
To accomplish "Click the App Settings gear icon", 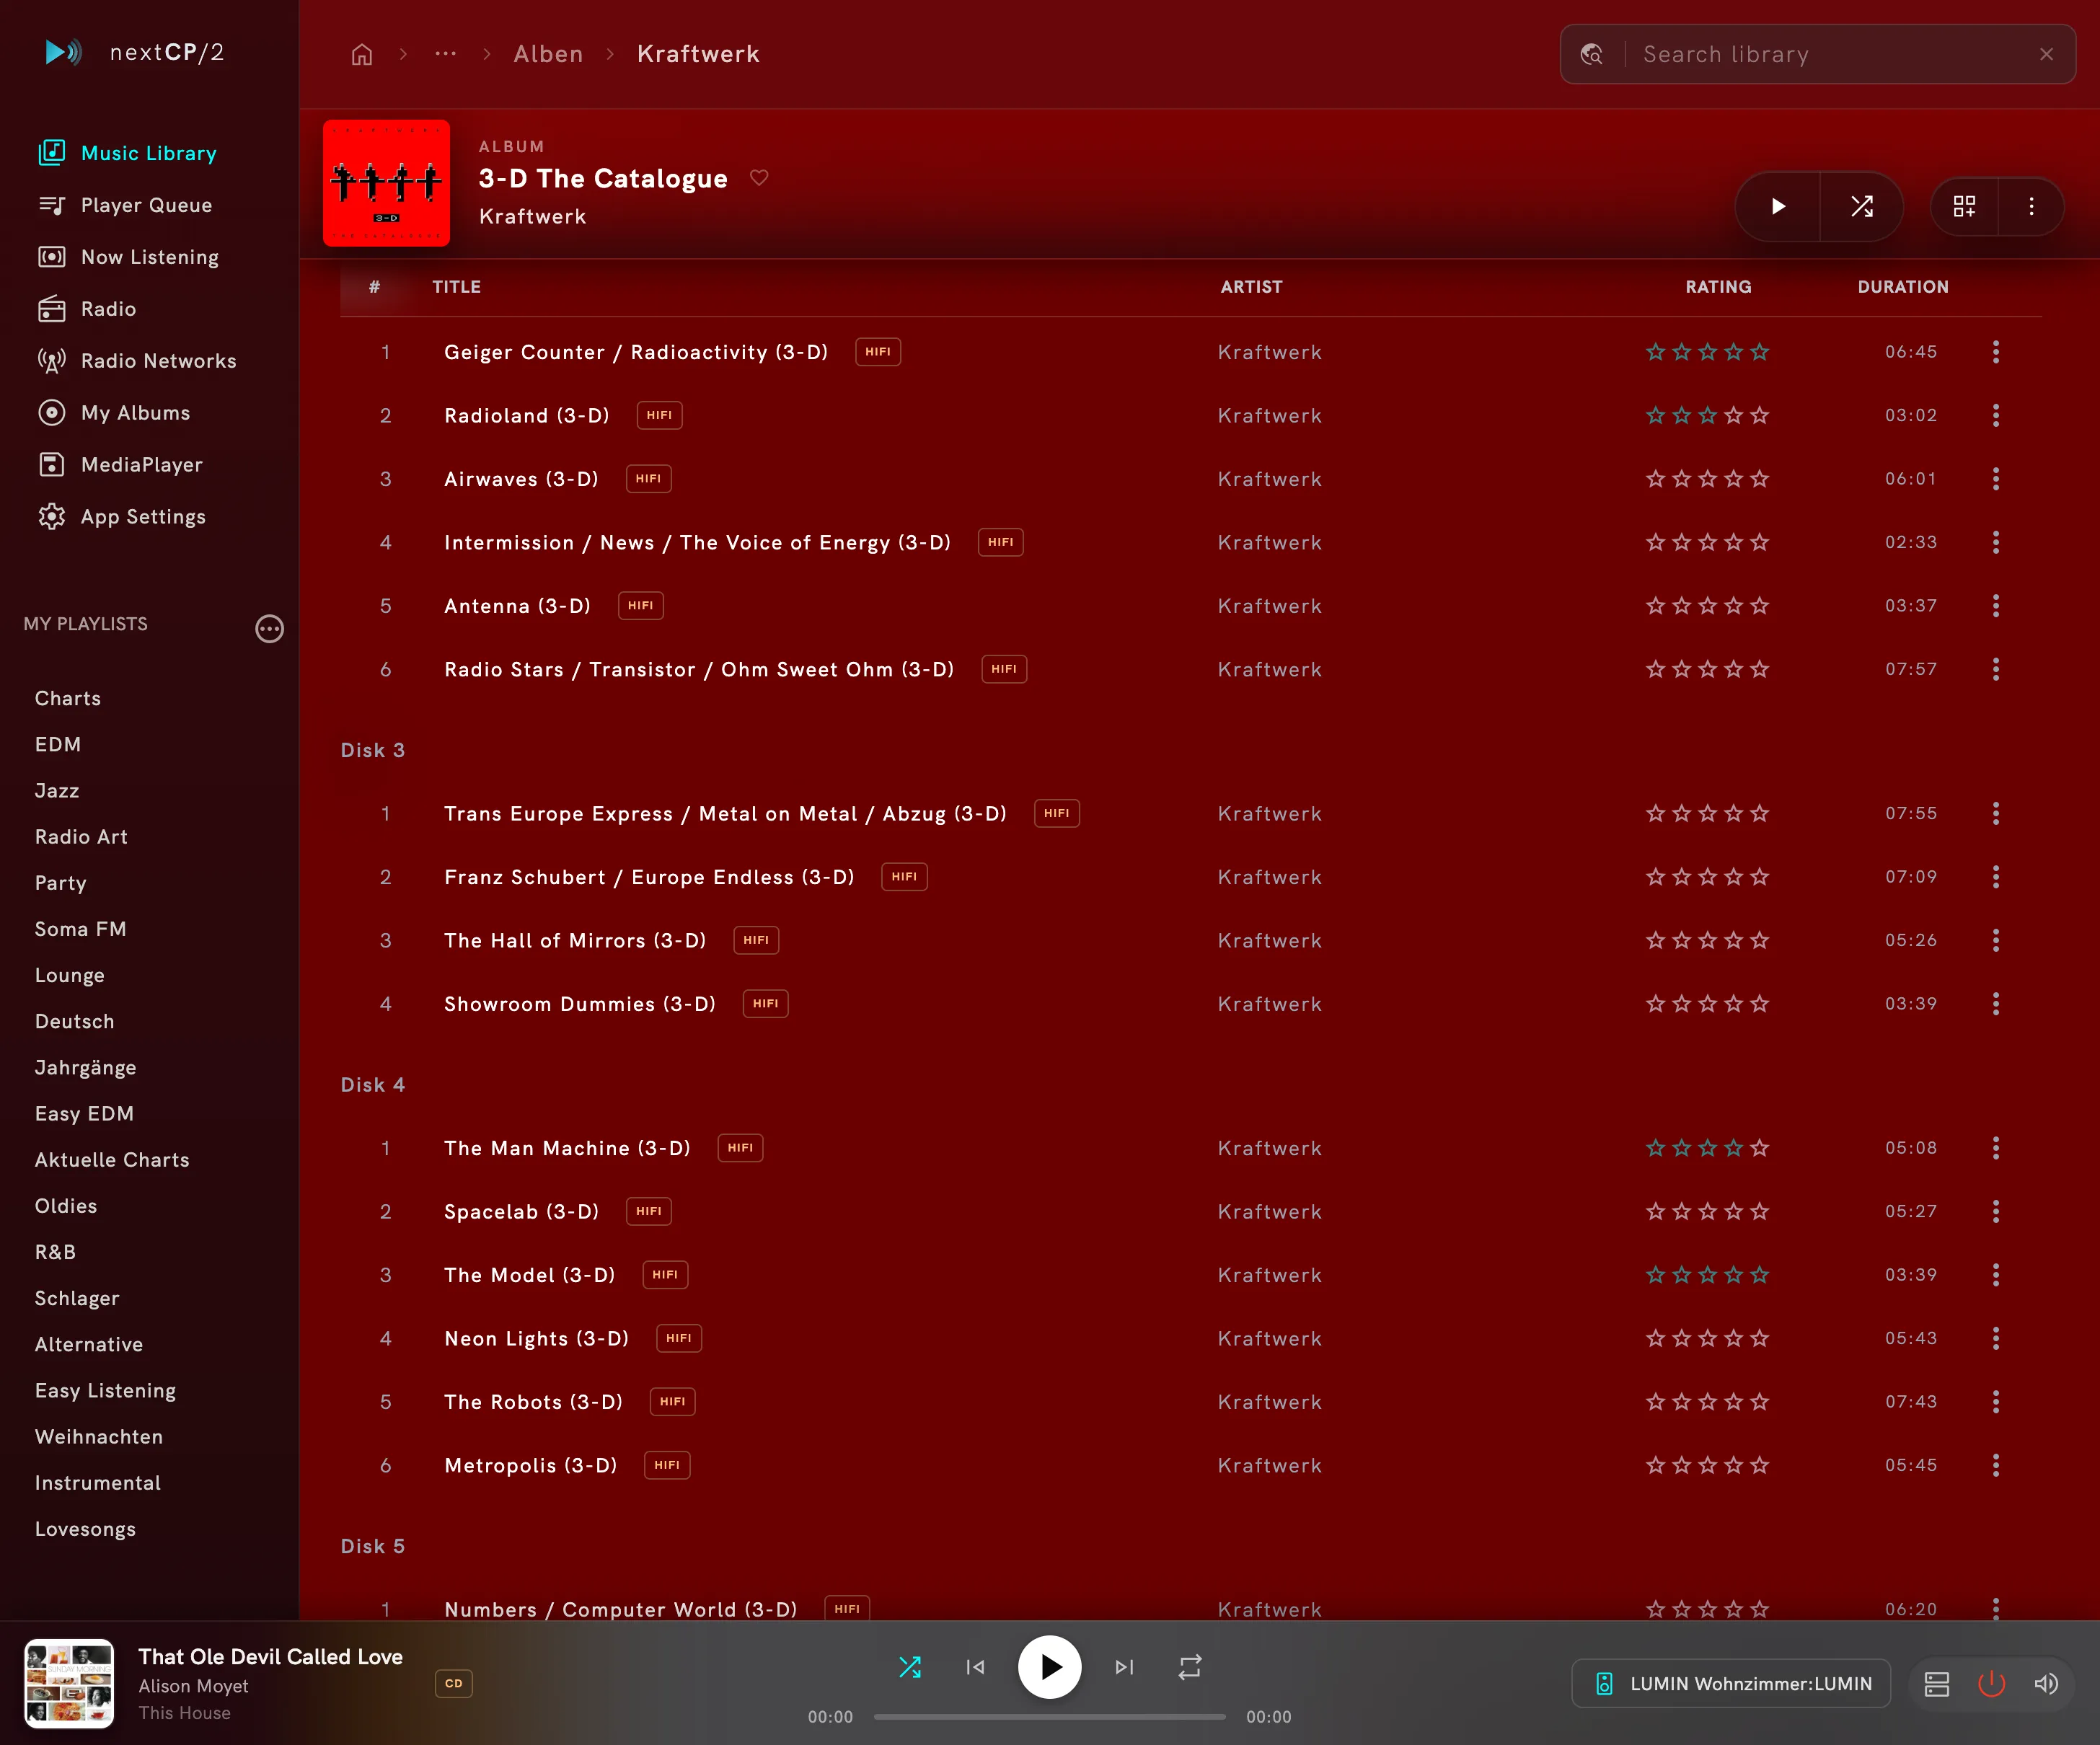I will click(51, 517).
